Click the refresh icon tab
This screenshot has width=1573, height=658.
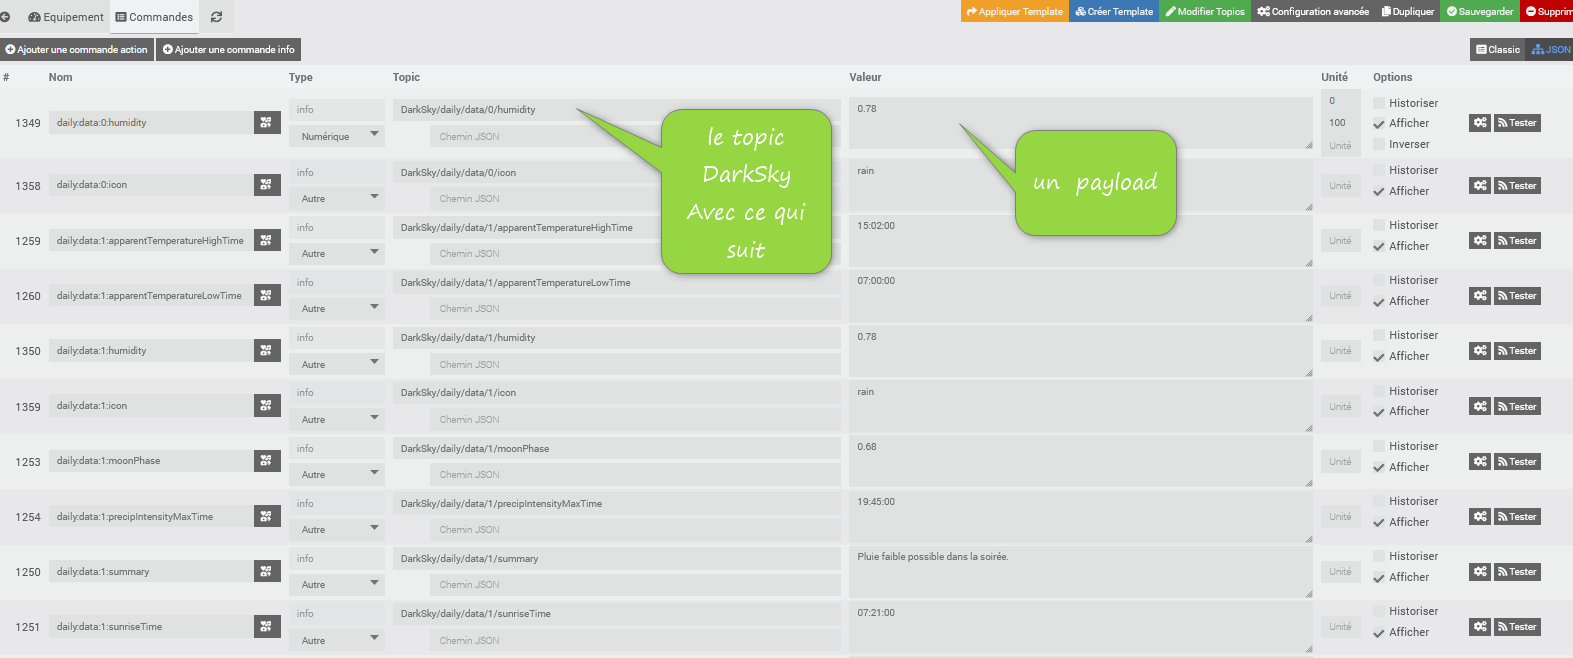(216, 17)
